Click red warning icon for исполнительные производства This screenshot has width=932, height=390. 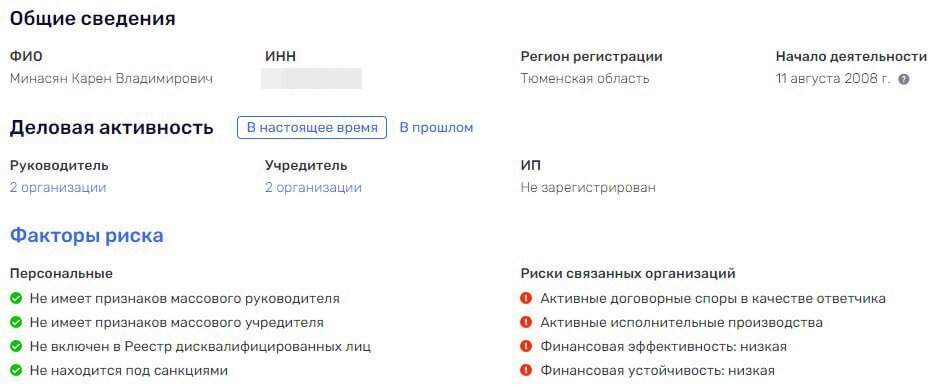click(525, 323)
